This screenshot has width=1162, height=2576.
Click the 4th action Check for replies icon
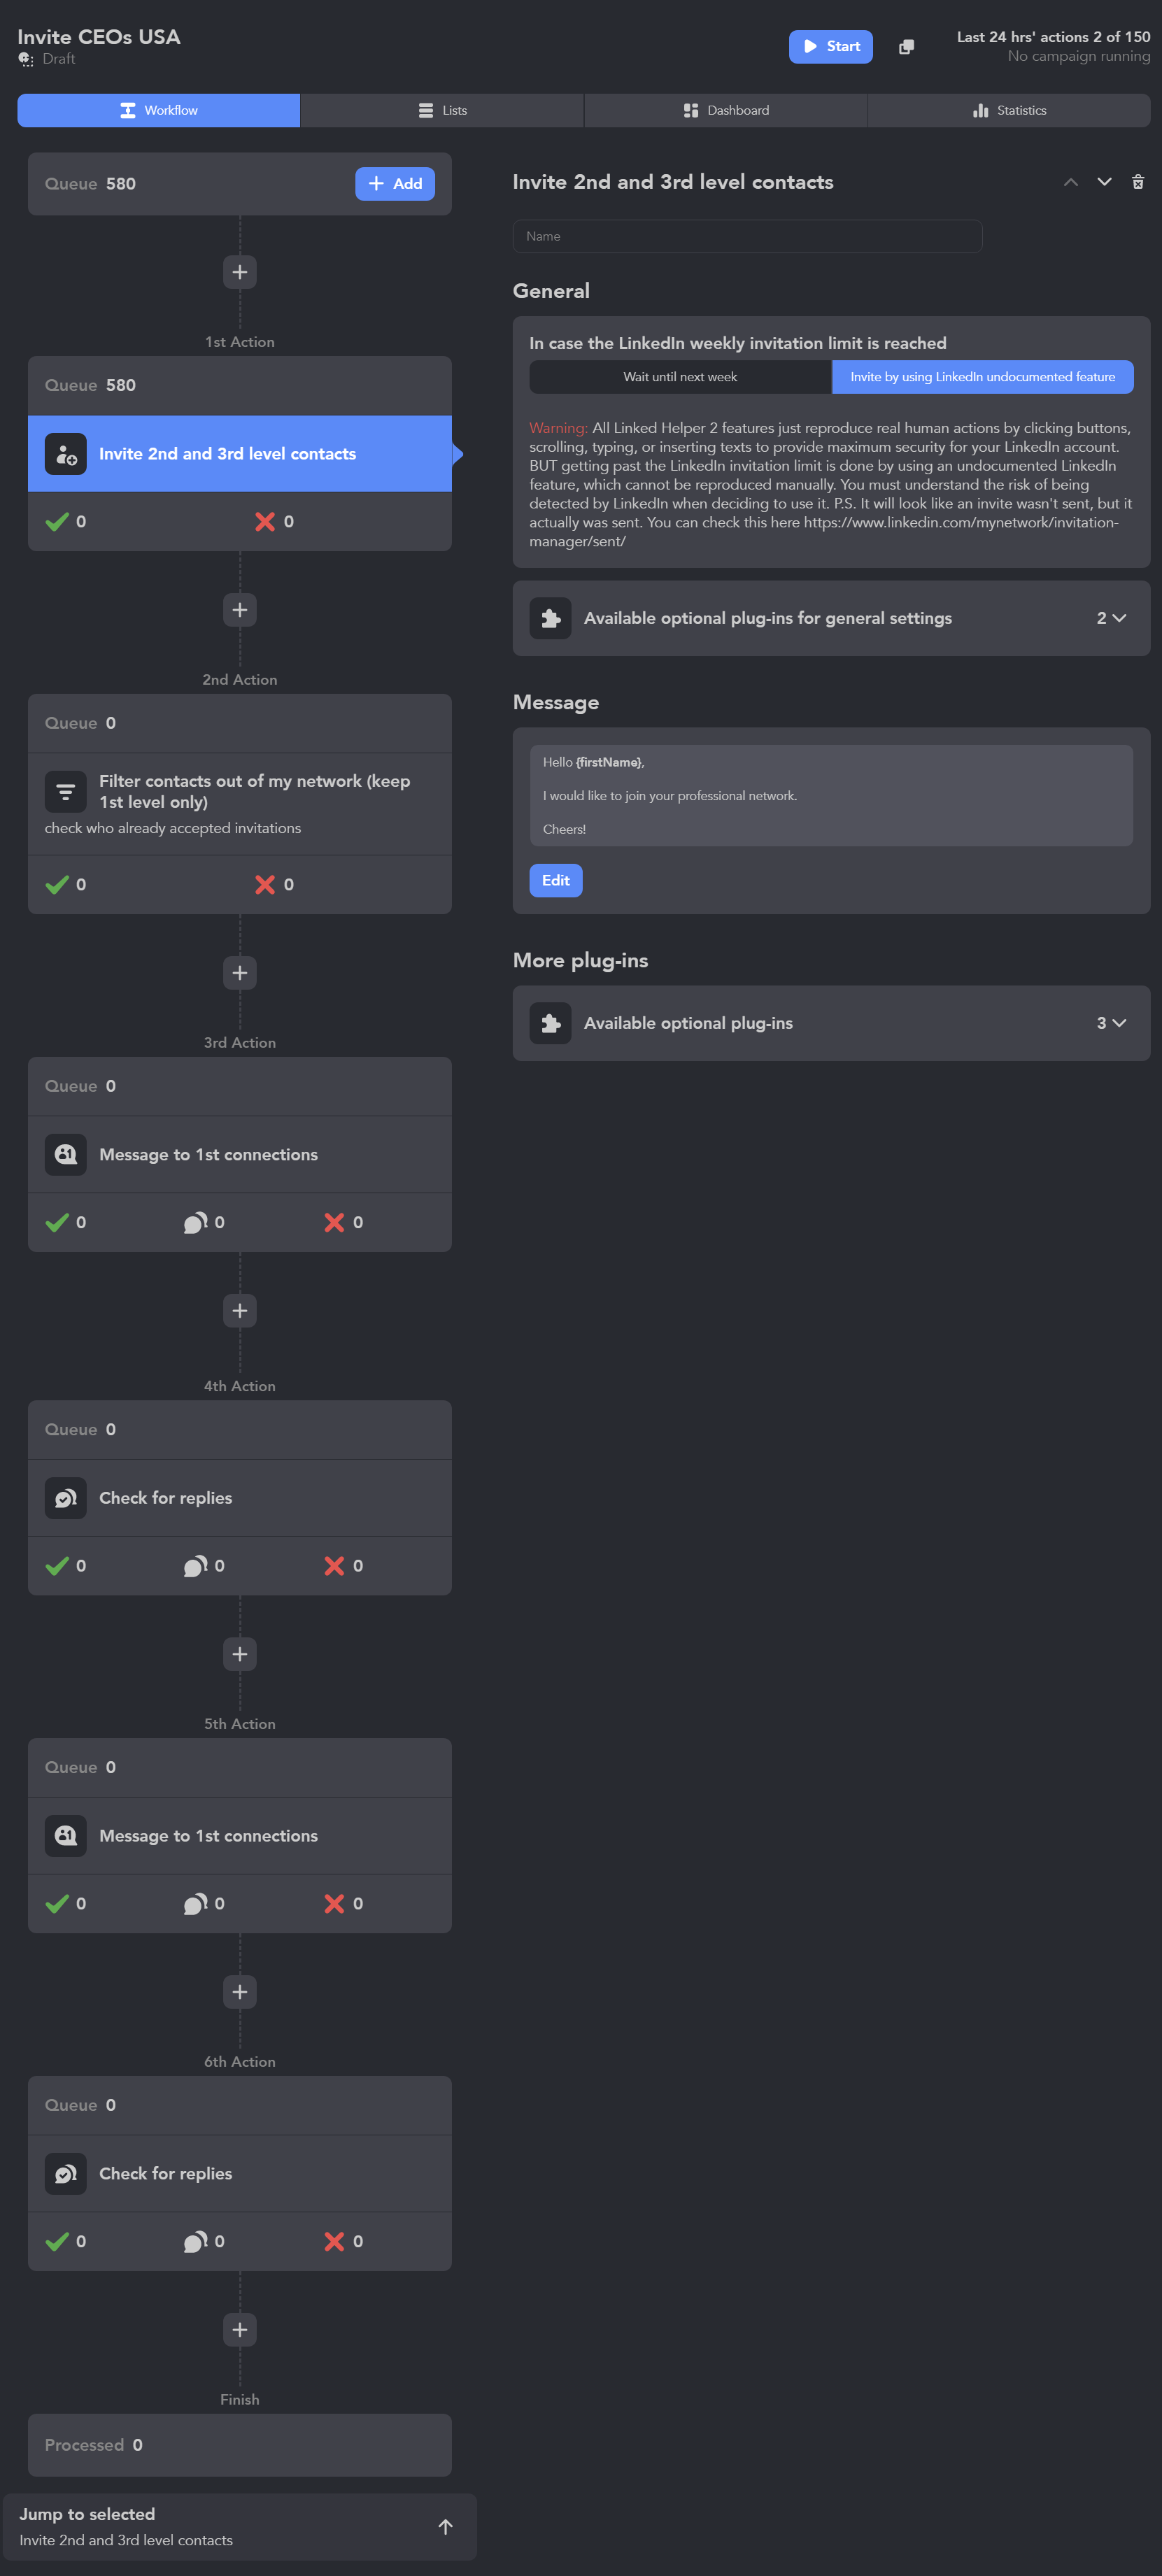click(66, 1498)
